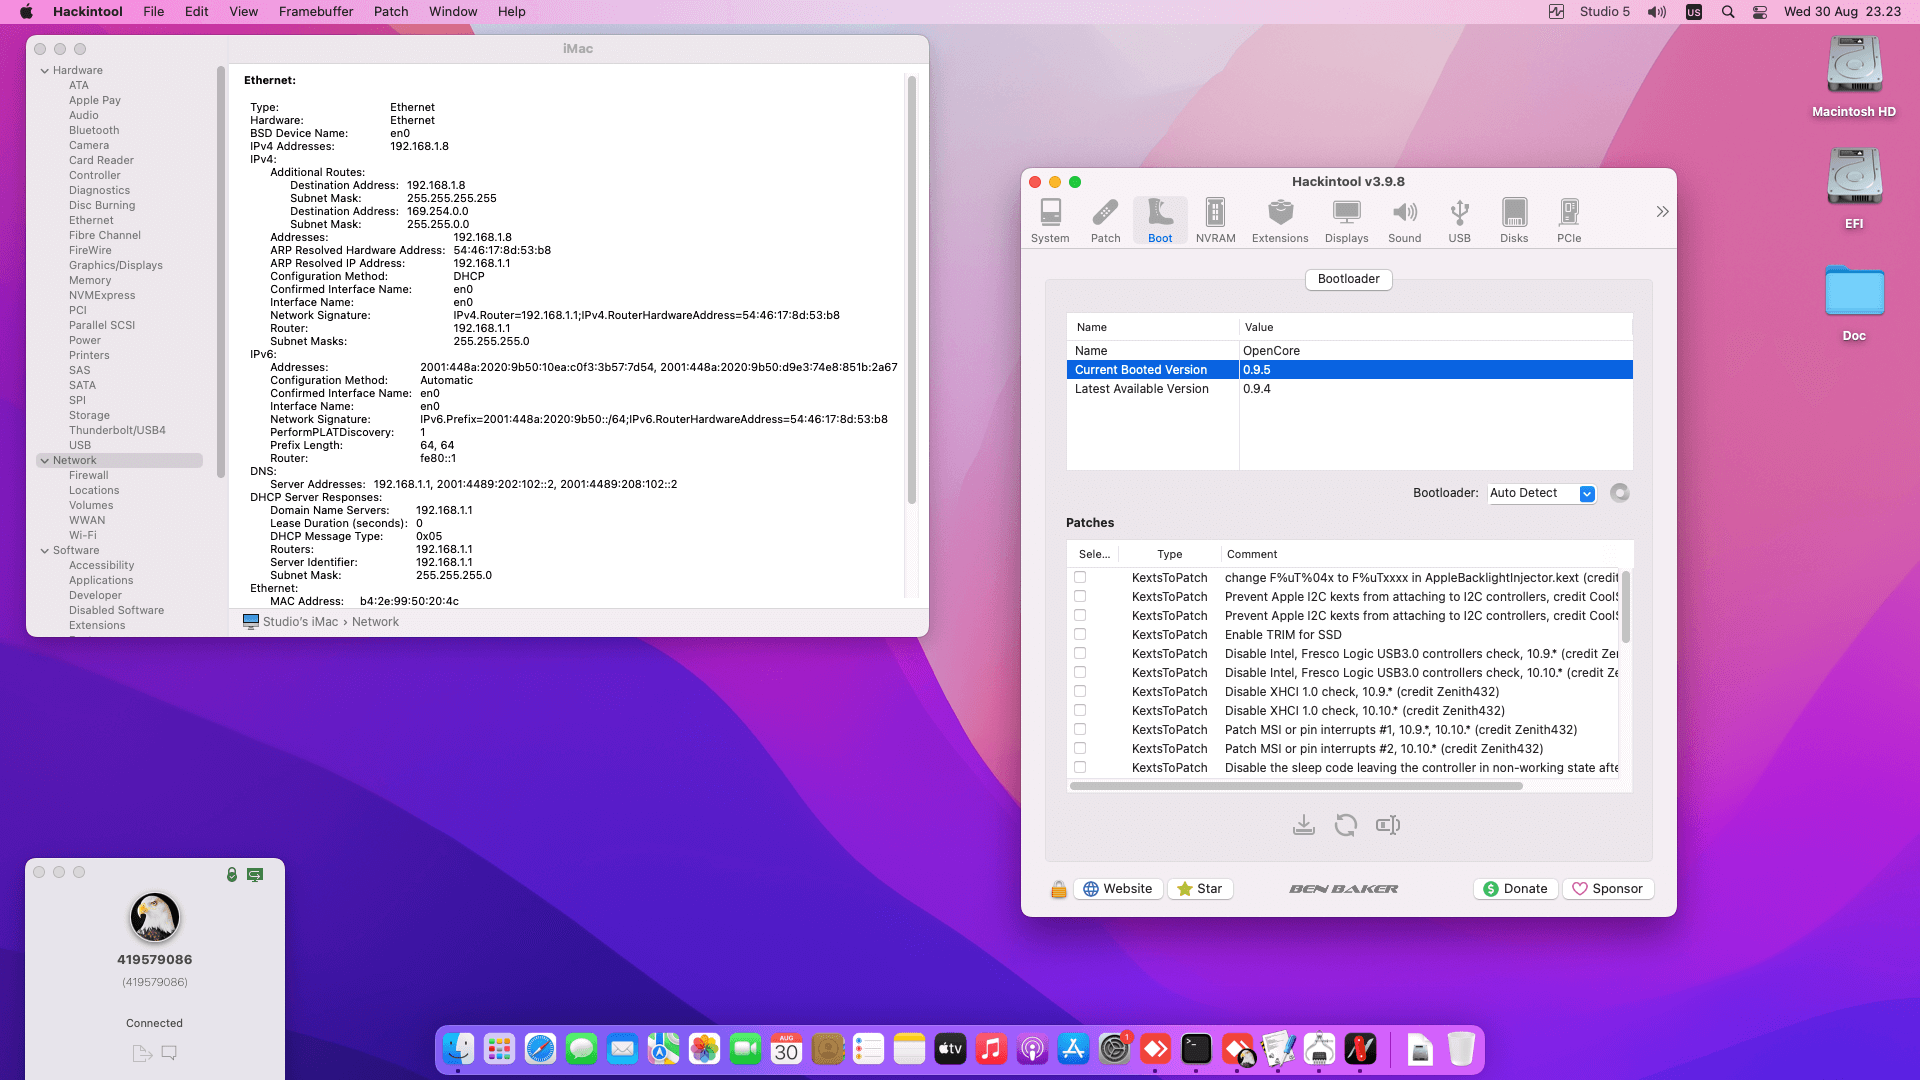Open Launchpad from the Dock
The image size is (1920, 1080).
coord(499,1049)
